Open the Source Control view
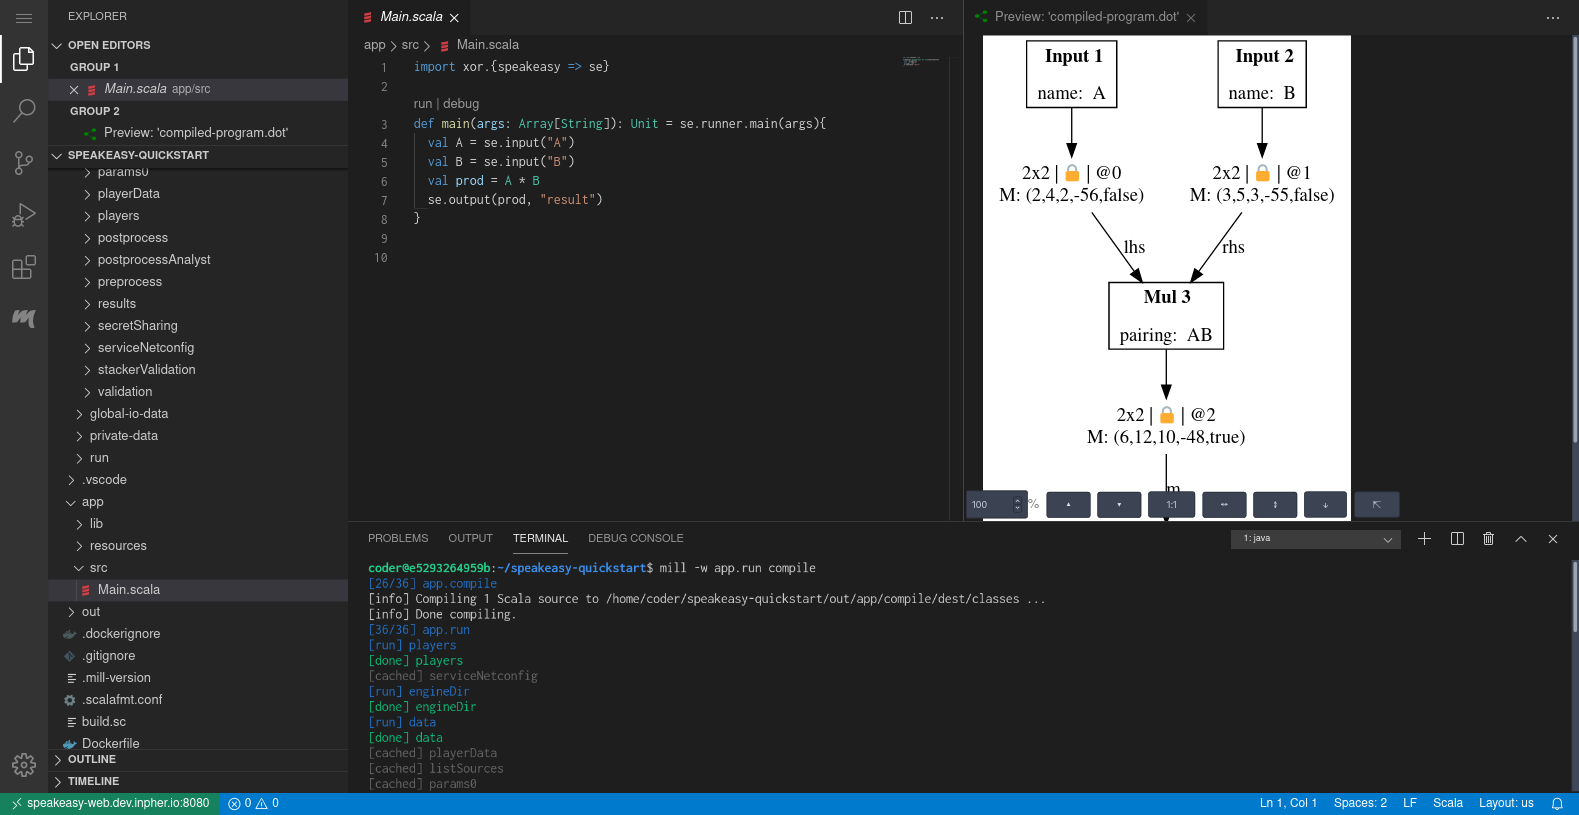This screenshot has height=815, width=1579. 24,162
